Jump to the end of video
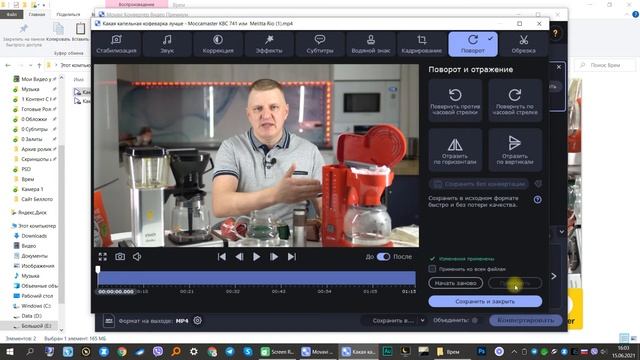This screenshot has height=360, width=640. (x=291, y=257)
